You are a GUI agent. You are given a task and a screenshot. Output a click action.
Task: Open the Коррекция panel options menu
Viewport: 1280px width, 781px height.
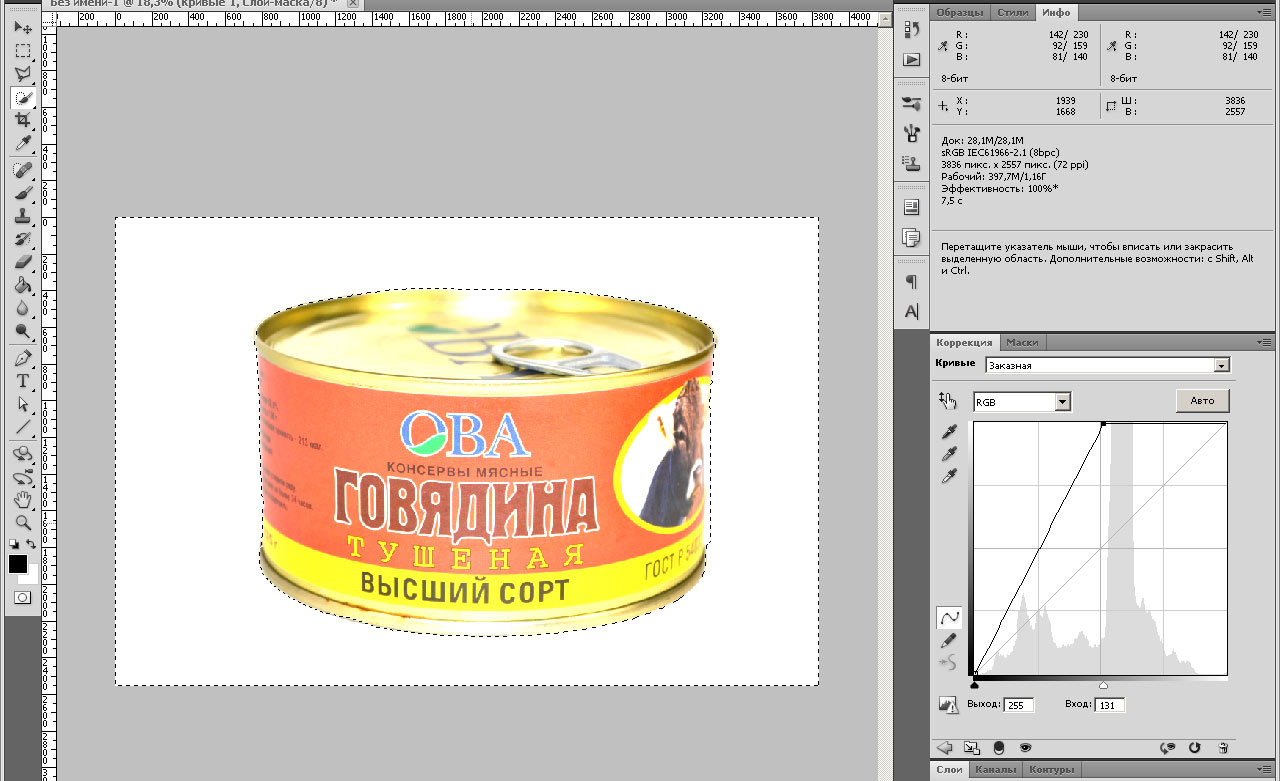(x=1266, y=341)
